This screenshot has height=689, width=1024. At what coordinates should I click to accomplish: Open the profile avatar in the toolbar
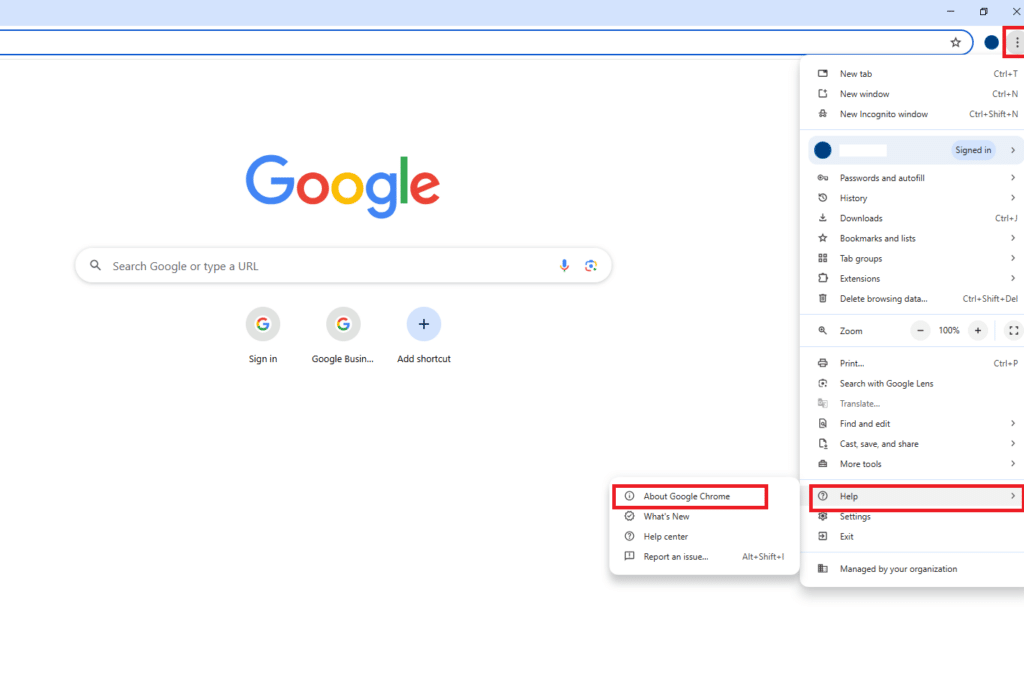(991, 42)
